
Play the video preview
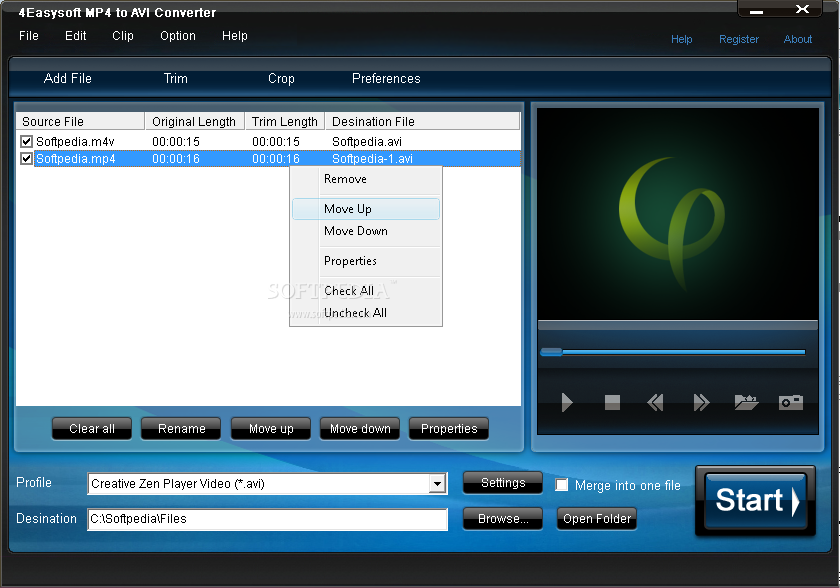tap(567, 402)
